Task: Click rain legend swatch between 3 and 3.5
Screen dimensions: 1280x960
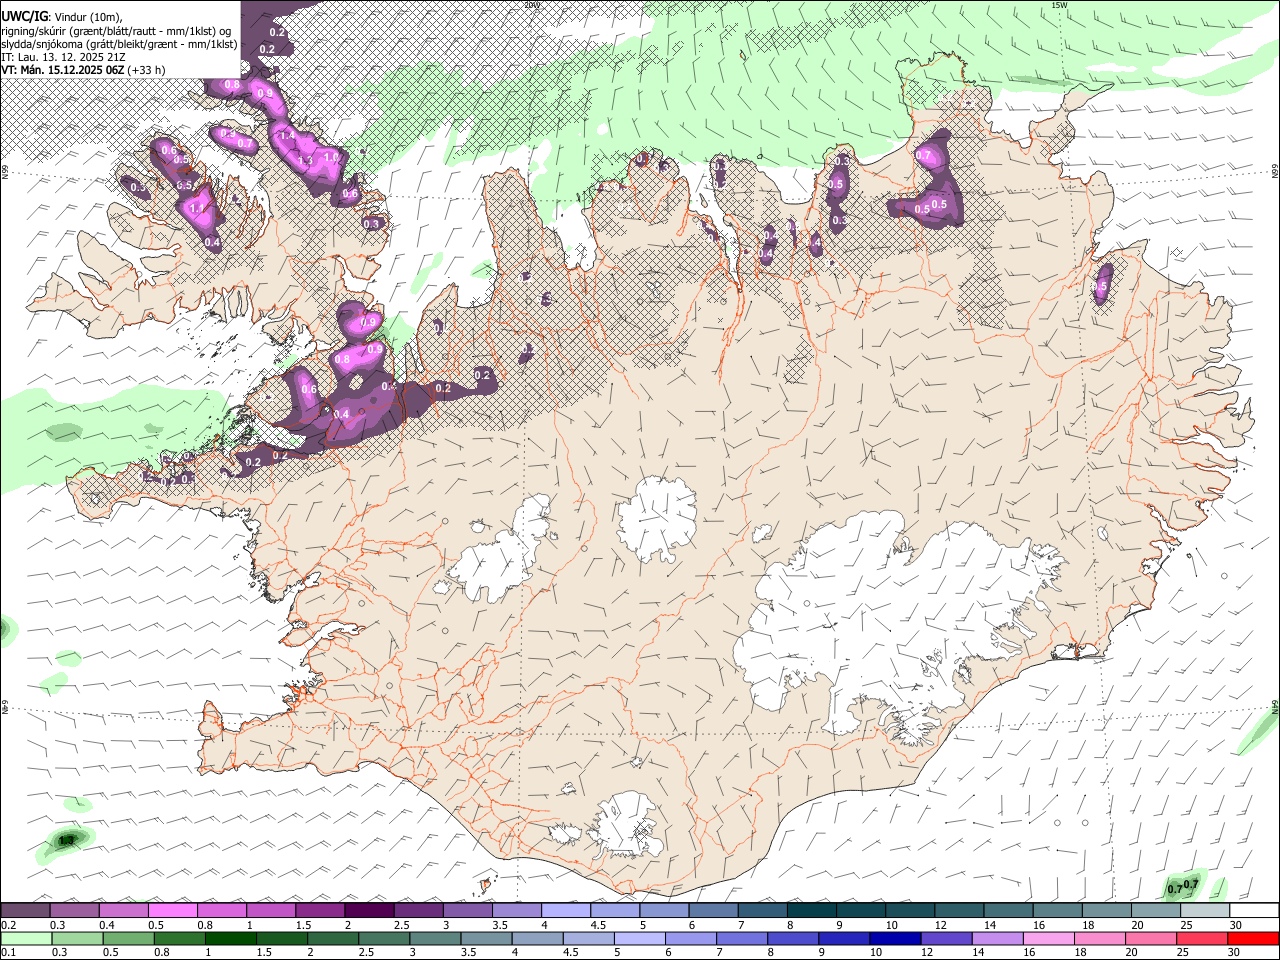Action: point(435,938)
